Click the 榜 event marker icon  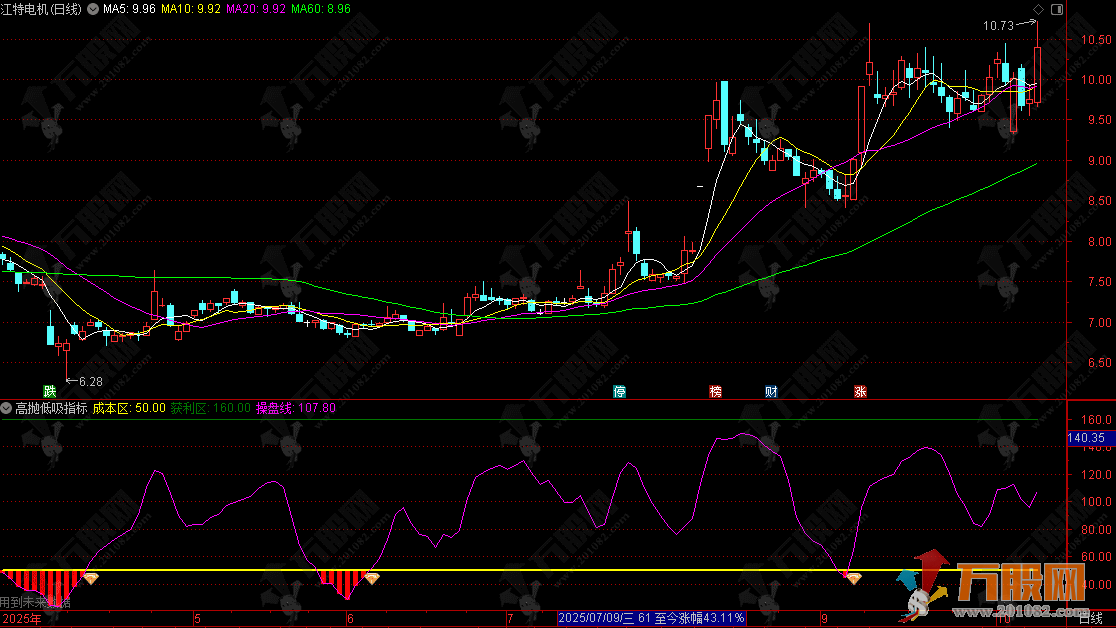pos(715,391)
